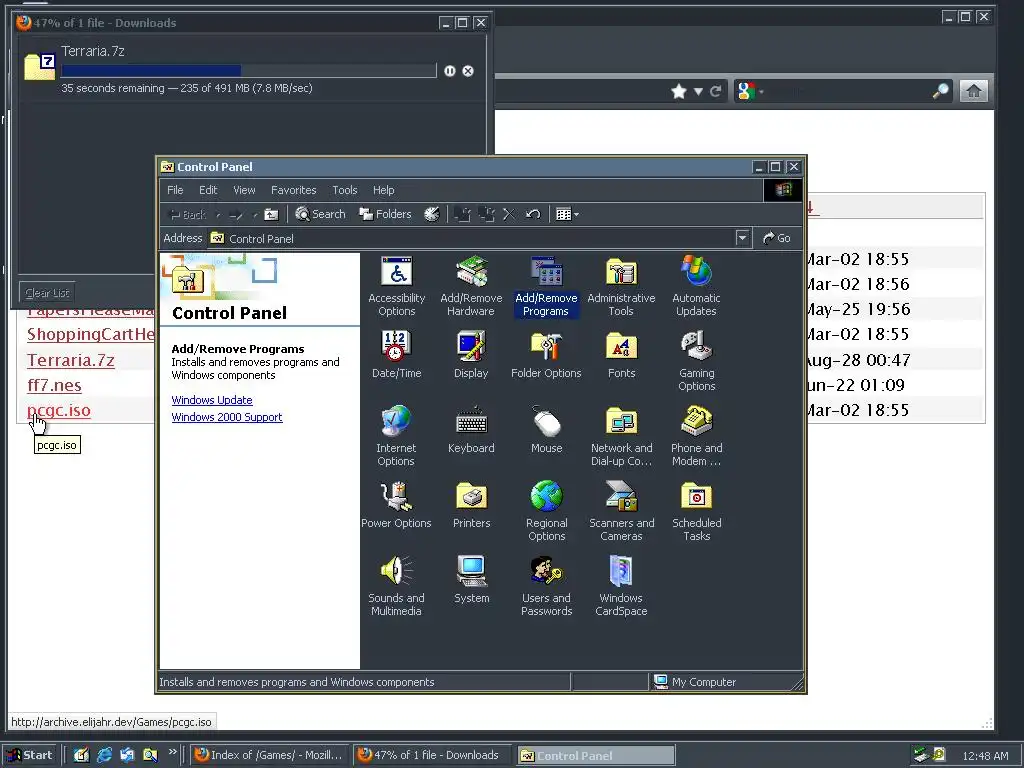Select the Add/Remove Programs icon
The width and height of the screenshot is (1024, 768).
point(546,286)
